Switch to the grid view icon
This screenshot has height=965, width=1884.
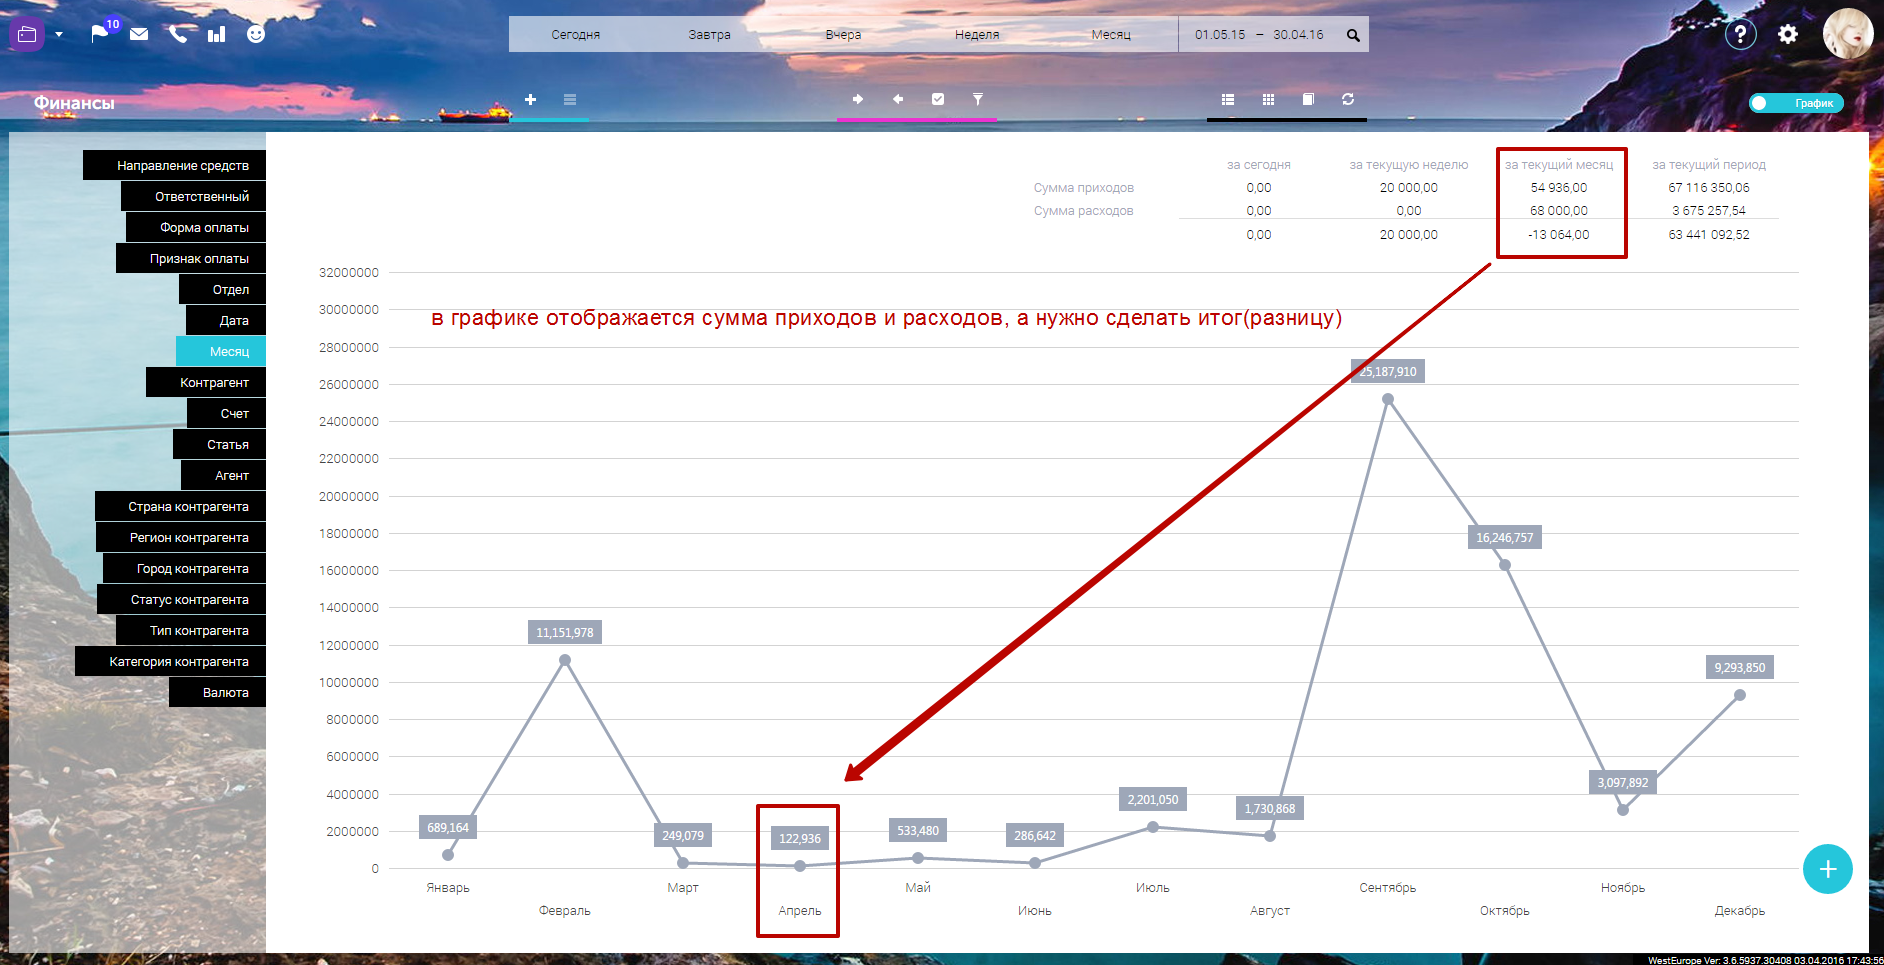click(x=1268, y=99)
